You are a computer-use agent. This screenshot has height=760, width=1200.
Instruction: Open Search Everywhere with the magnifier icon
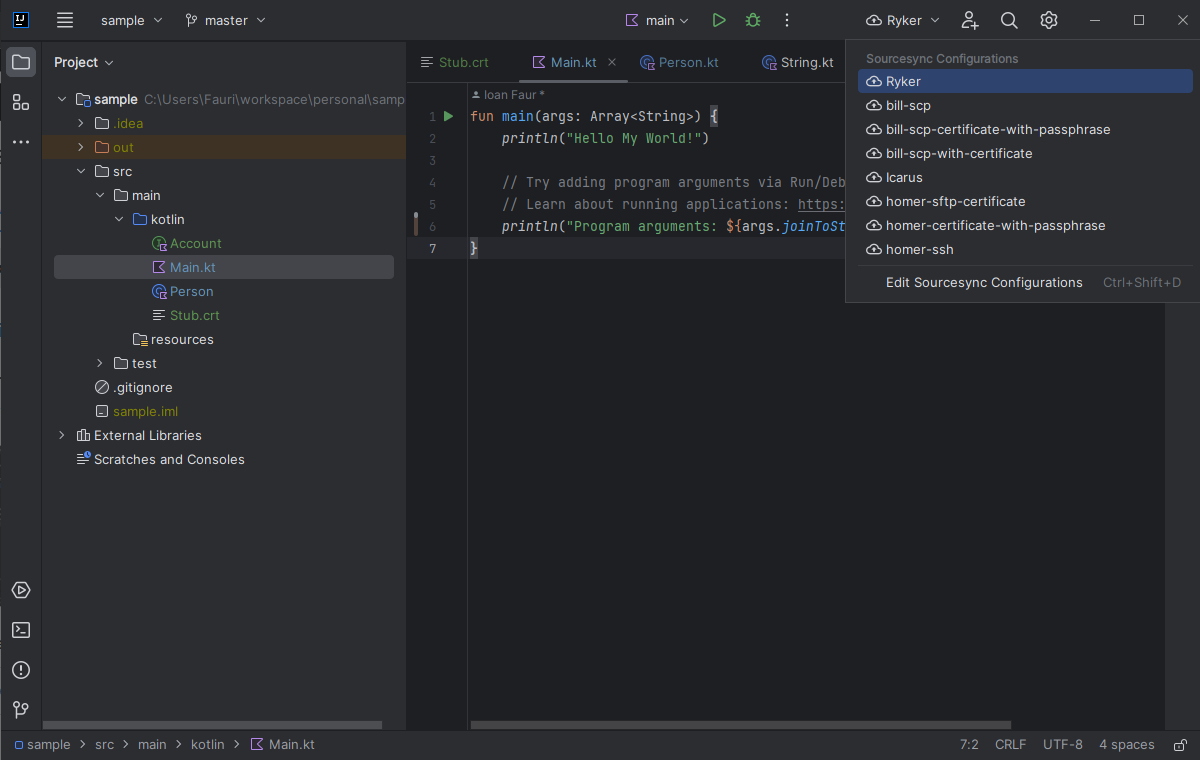(1008, 19)
